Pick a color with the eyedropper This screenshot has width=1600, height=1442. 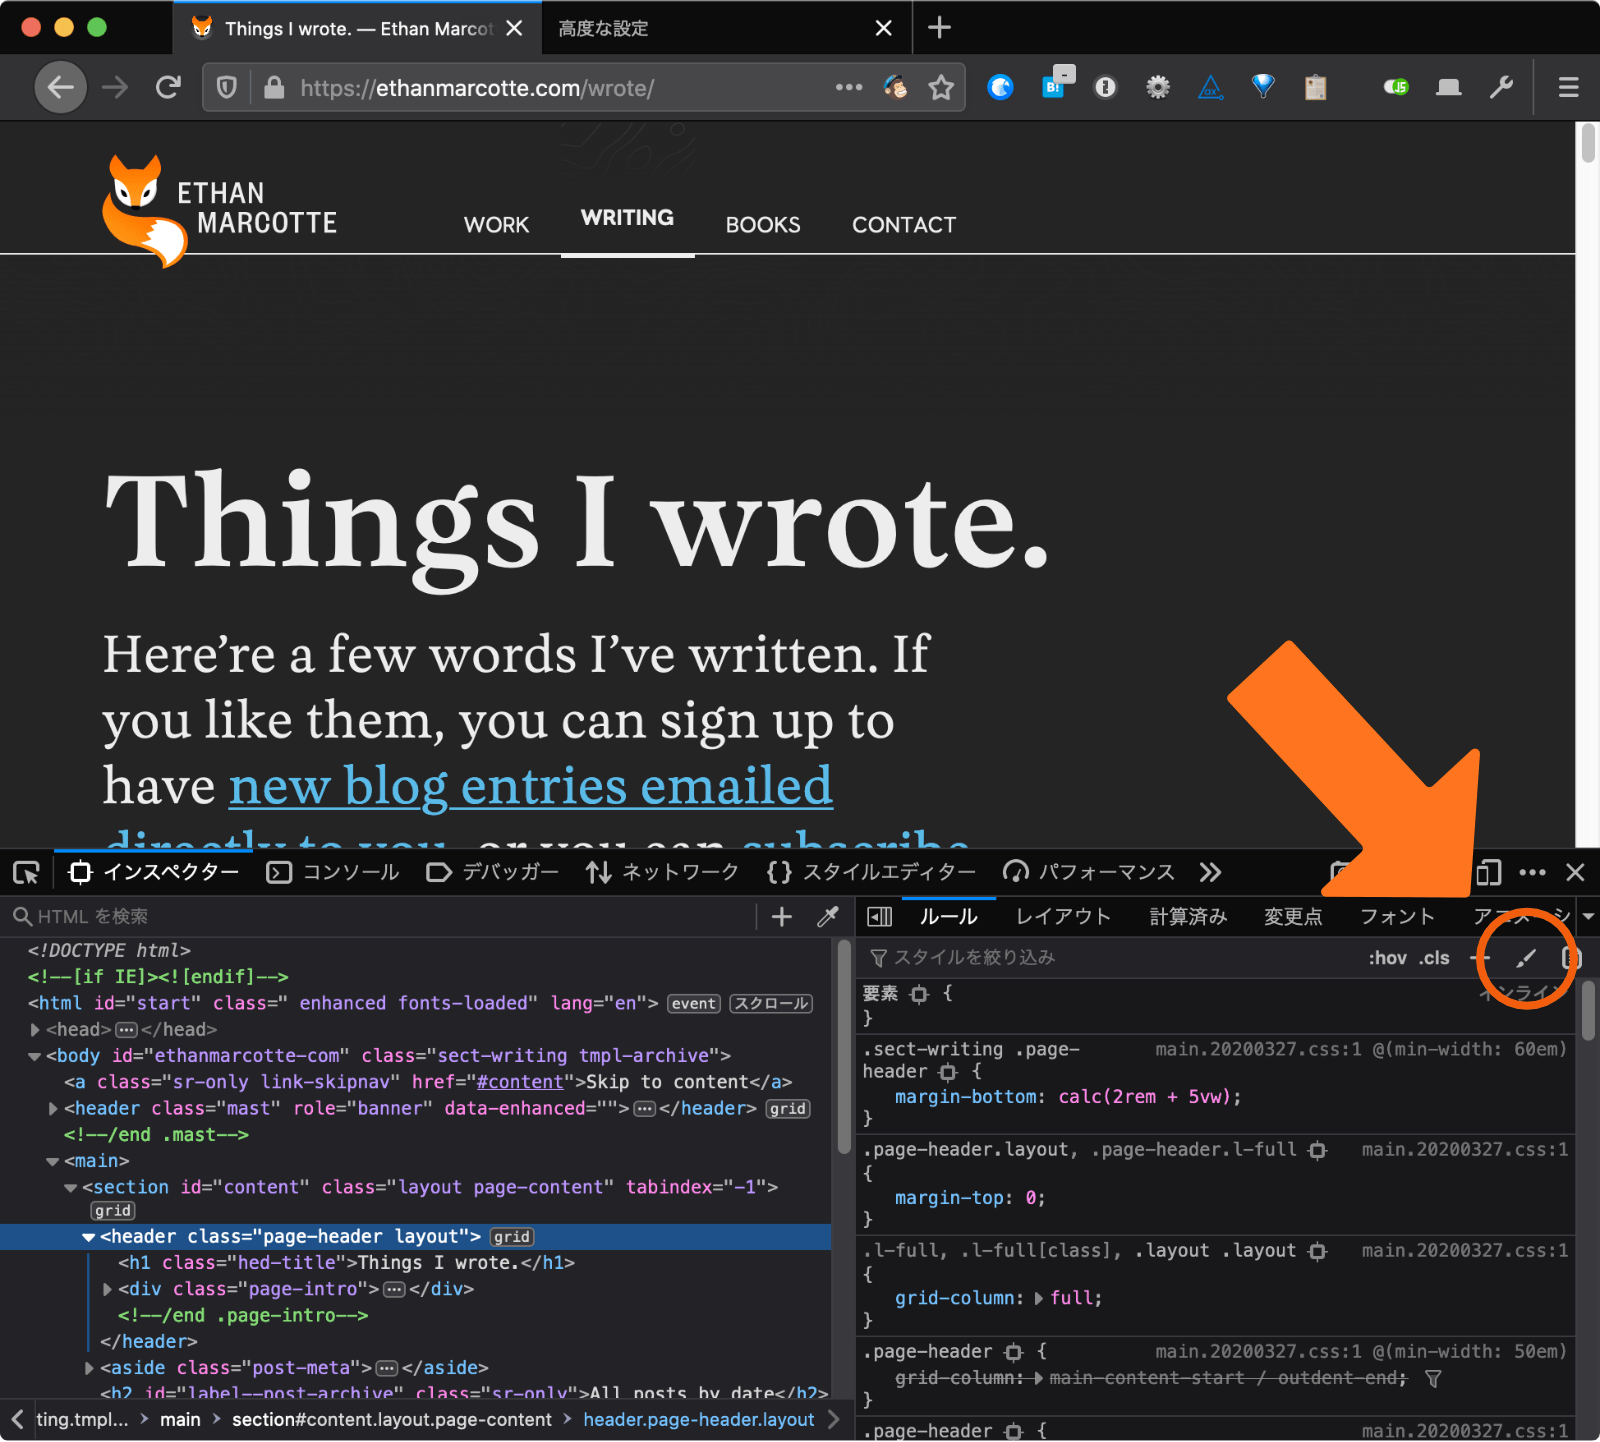(x=827, y=916)
